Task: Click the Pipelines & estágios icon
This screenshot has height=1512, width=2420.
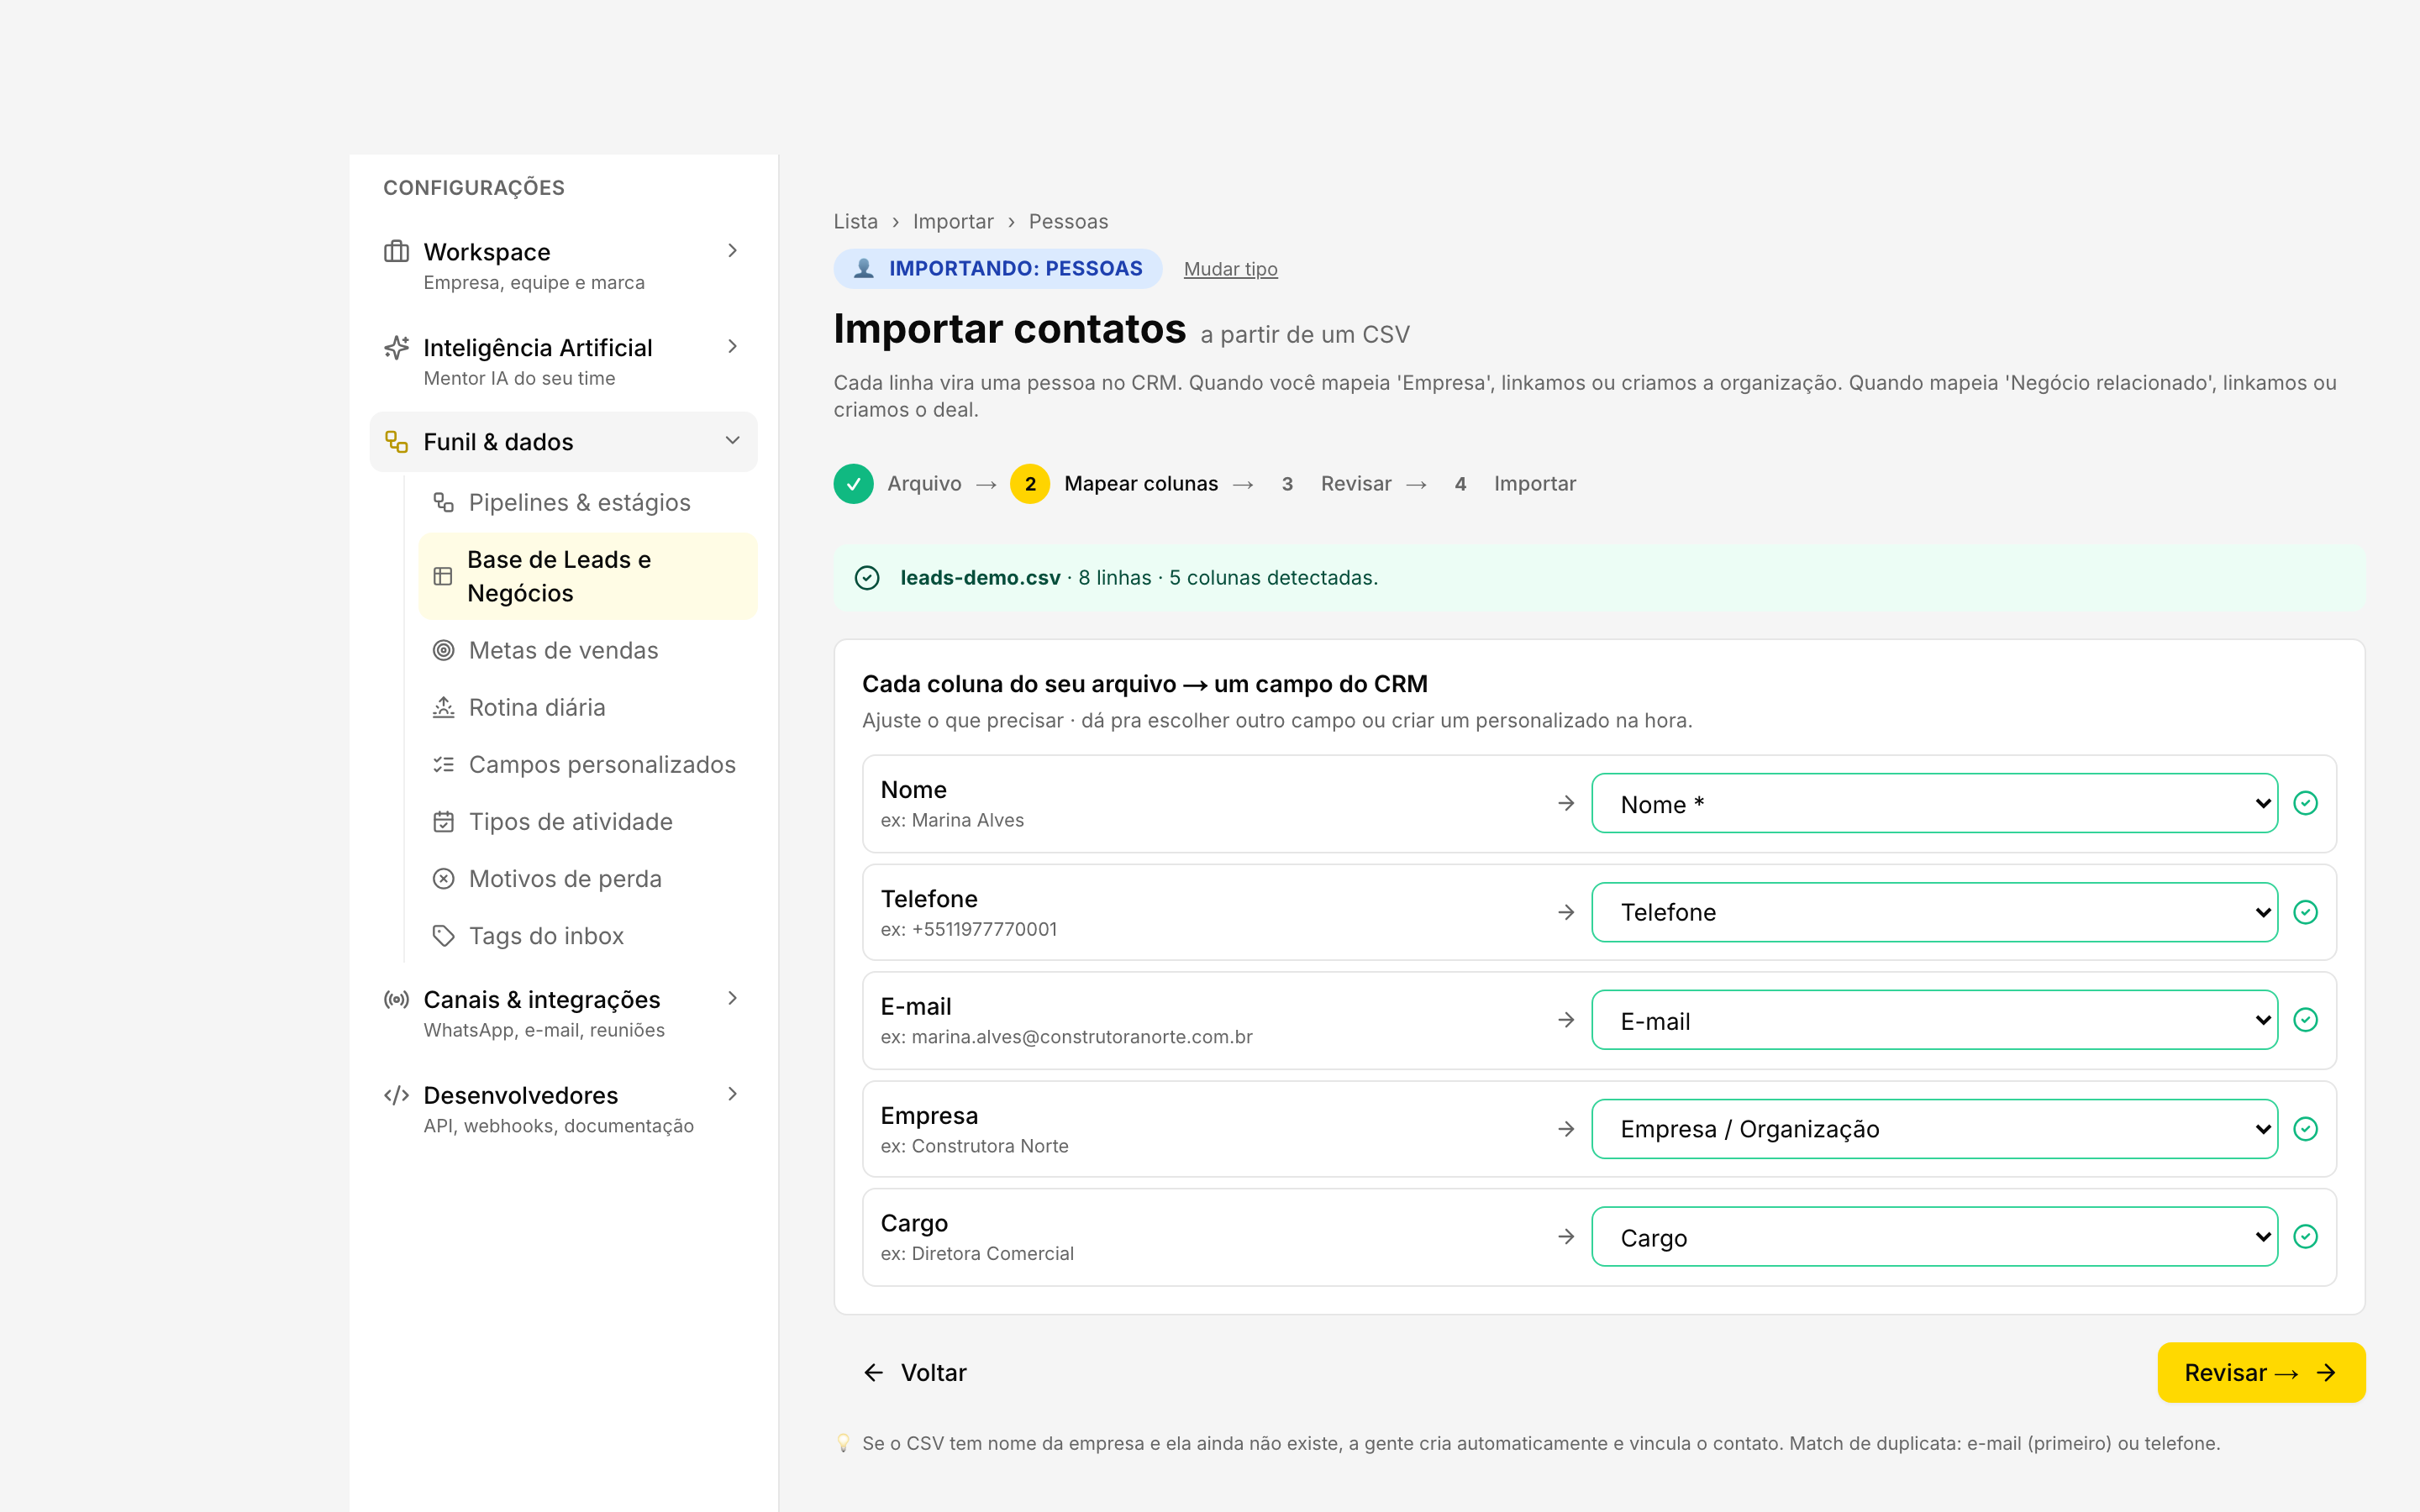Action: (443, 502)
